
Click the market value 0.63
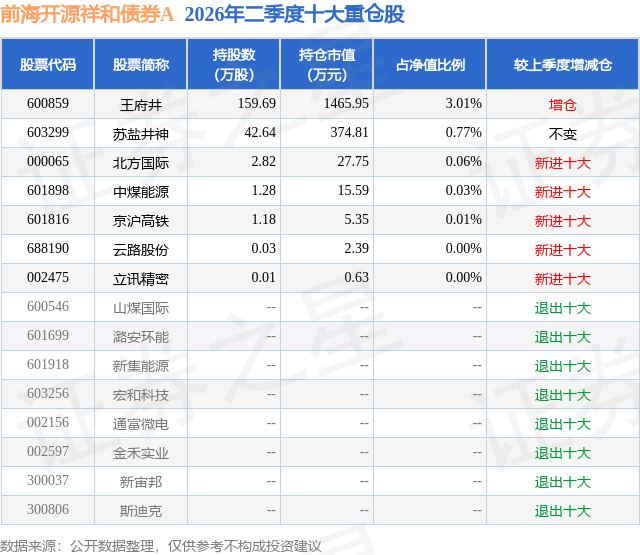click(356, 277)
